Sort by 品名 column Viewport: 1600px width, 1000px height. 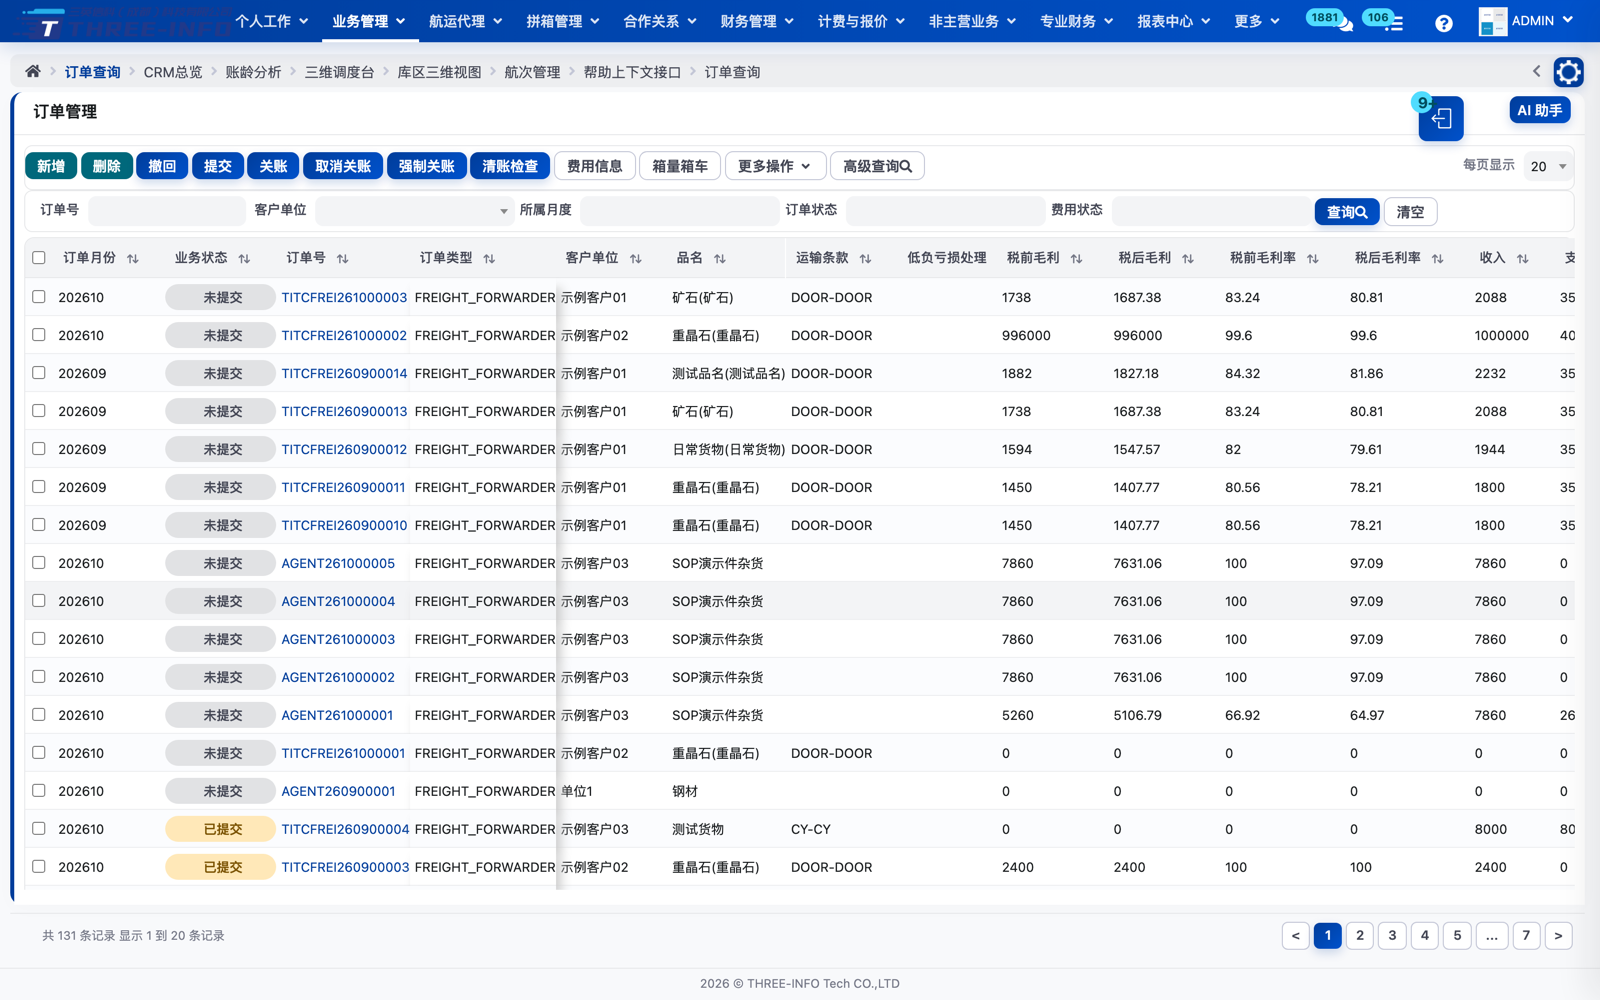point(720,259)
